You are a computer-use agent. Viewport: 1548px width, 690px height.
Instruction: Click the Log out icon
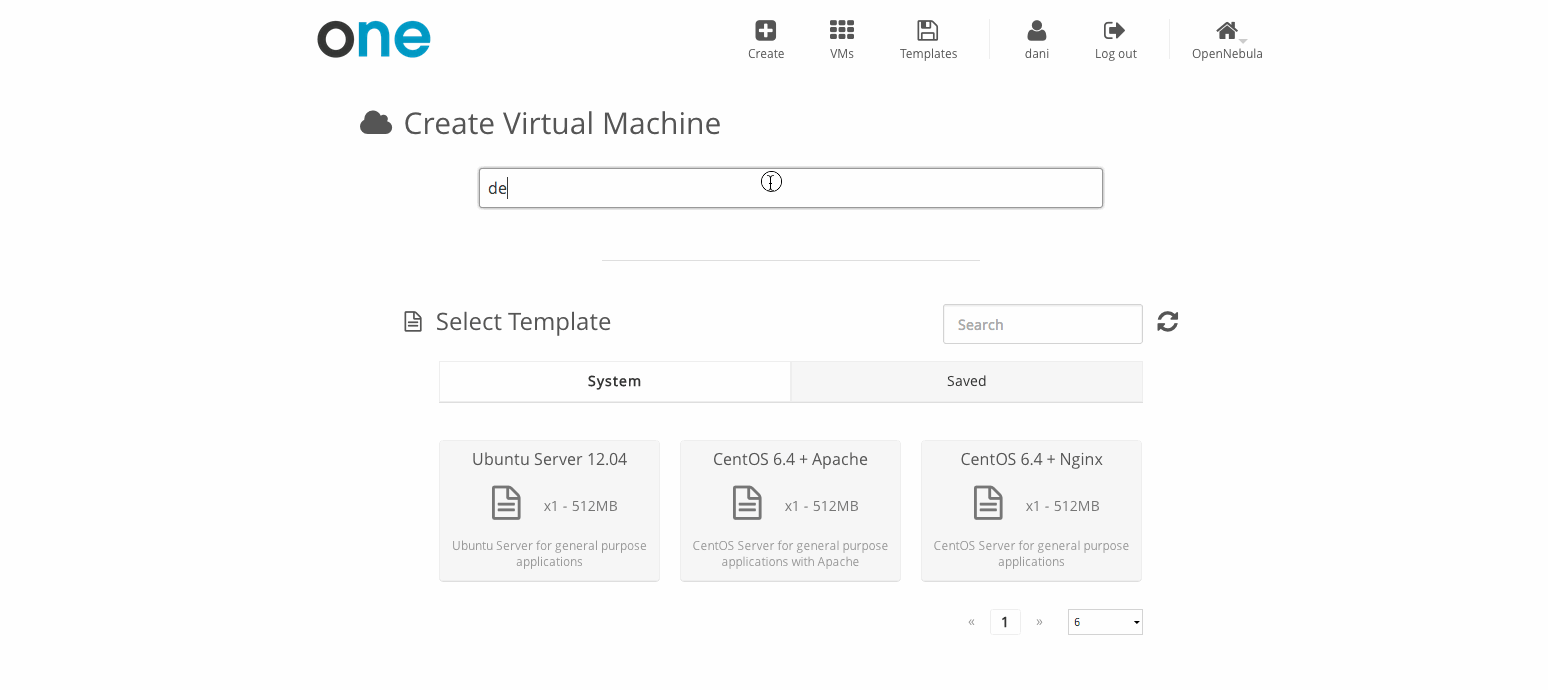tap(1114, 31)
